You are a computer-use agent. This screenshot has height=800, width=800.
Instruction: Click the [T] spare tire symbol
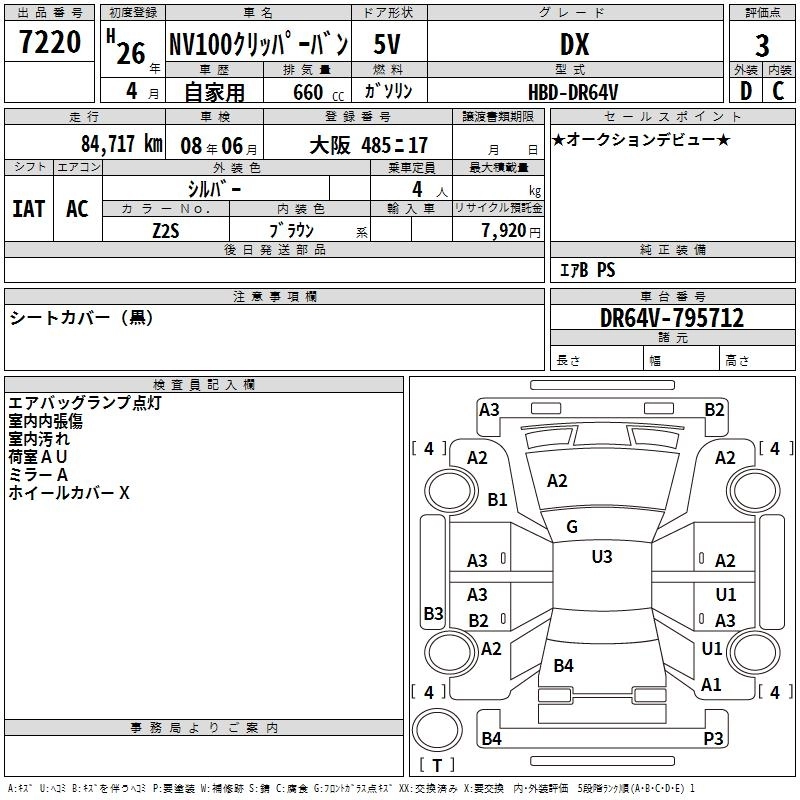click(436, 766)
